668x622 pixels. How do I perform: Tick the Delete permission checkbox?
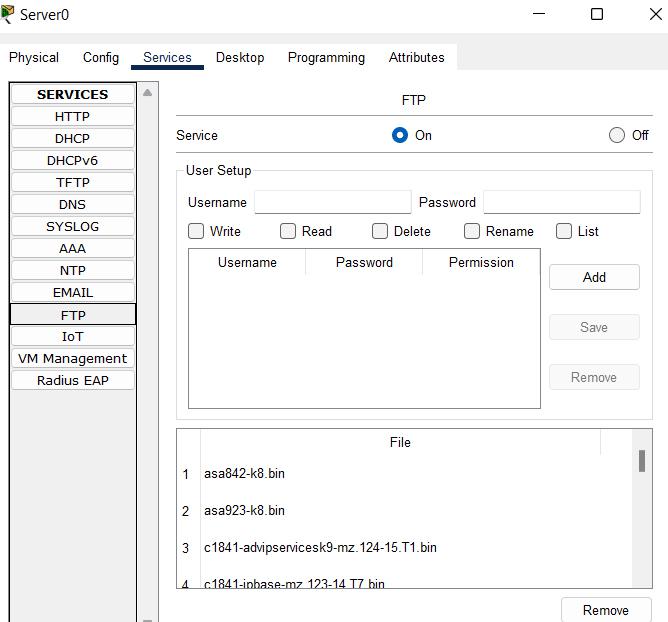pyautogui.click(x=380, y=231)
